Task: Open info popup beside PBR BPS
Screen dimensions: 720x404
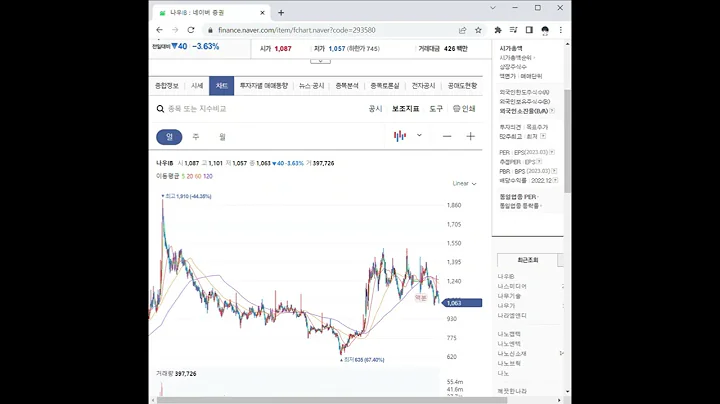Action: point(554,171)
